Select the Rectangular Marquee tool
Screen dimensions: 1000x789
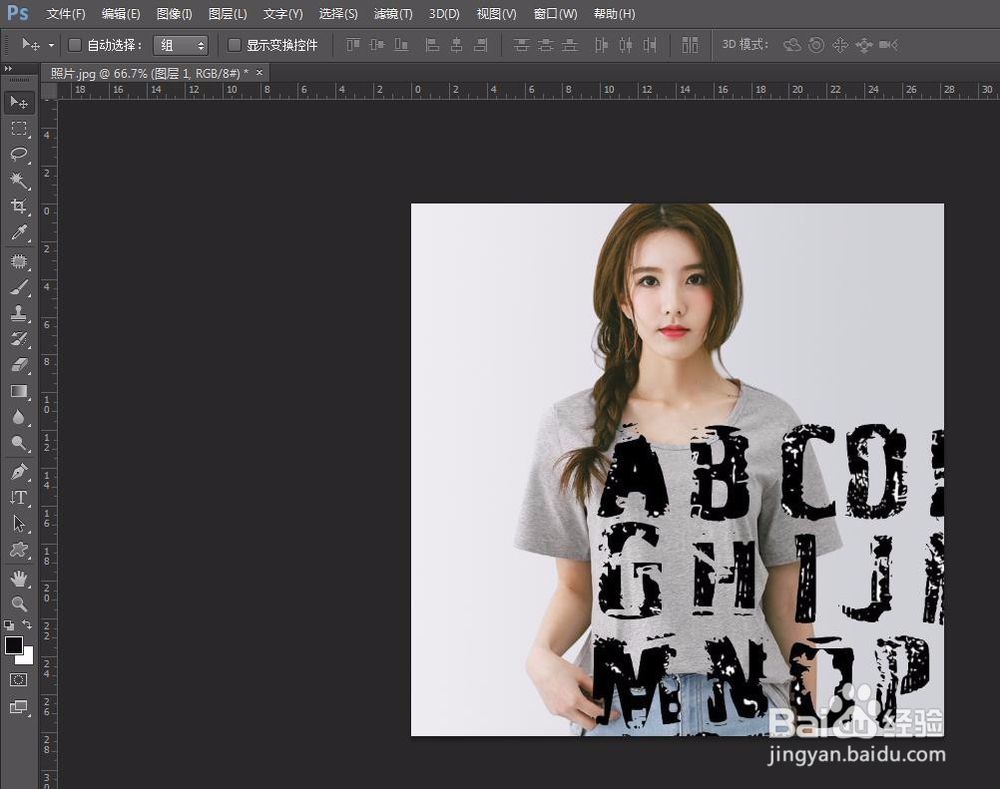click(19, 128)
